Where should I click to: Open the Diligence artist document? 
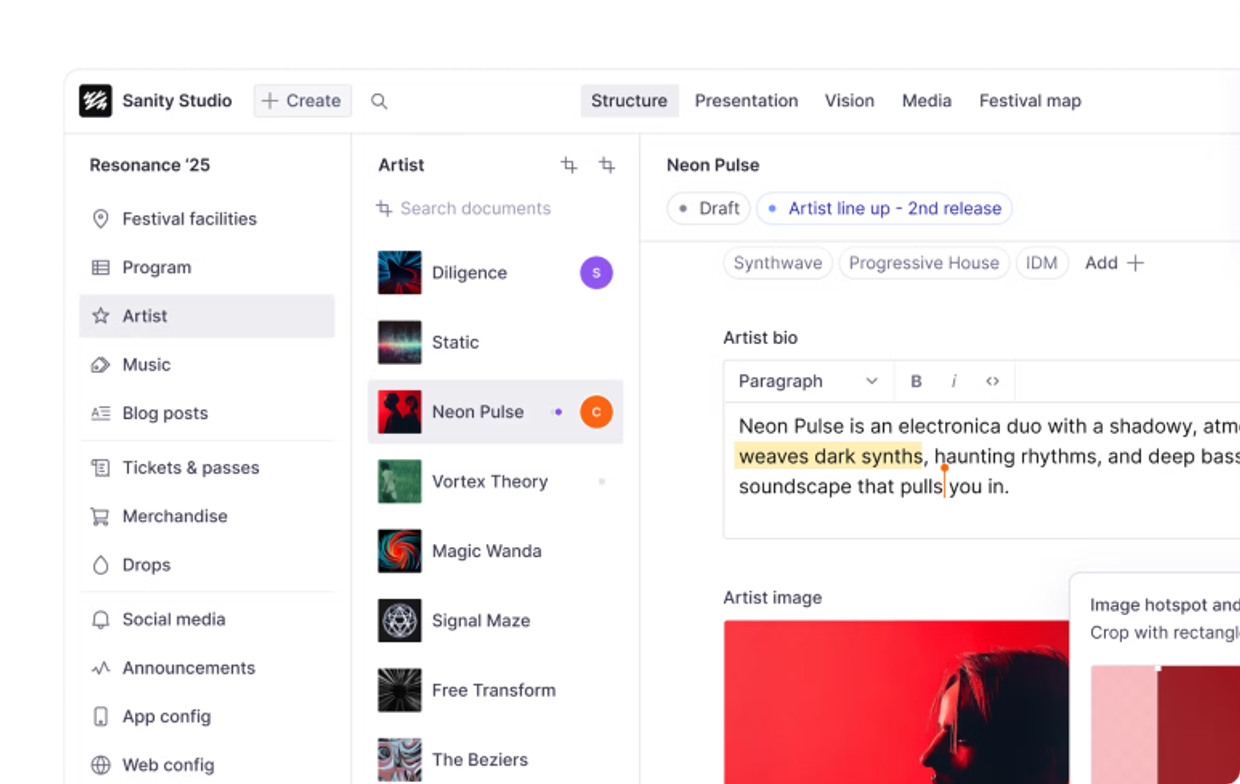495,273
